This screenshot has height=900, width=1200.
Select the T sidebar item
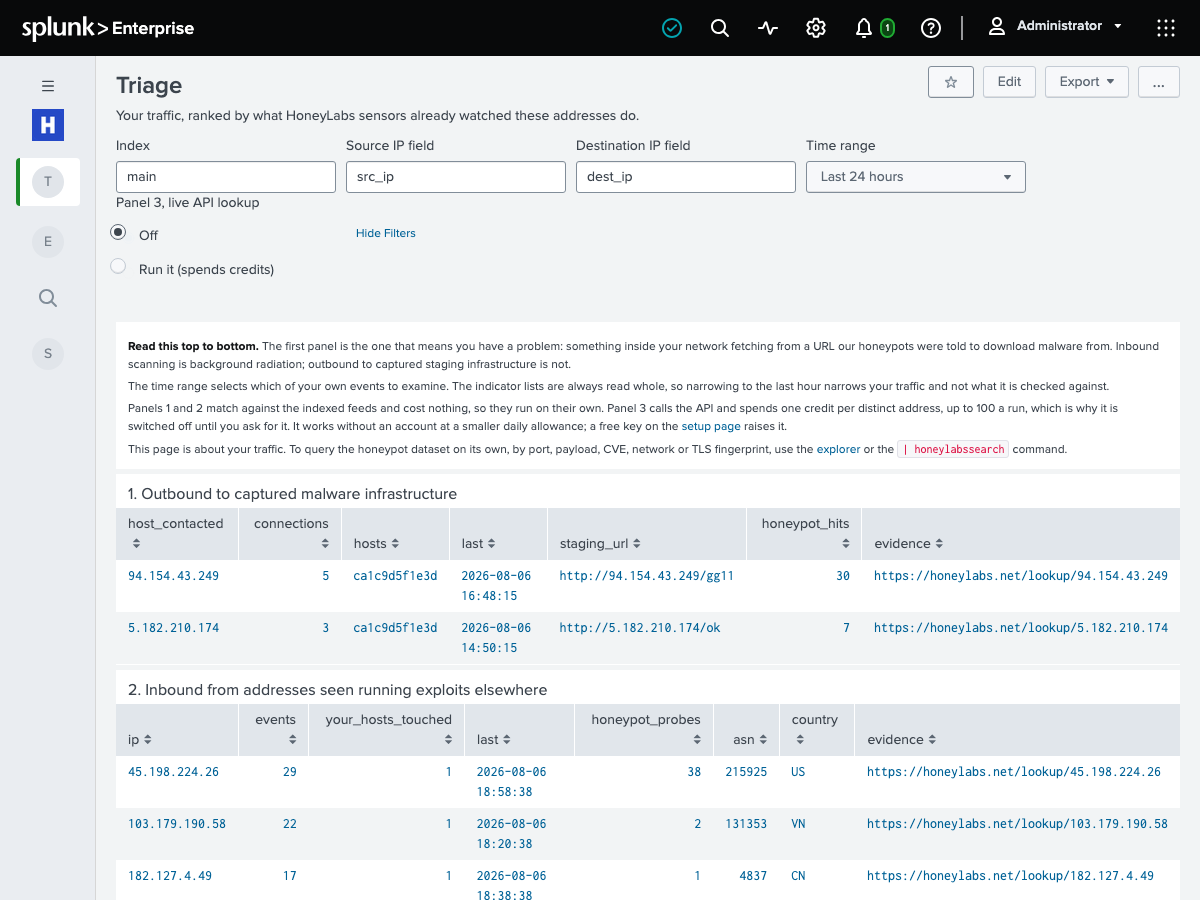pos(48,181)
